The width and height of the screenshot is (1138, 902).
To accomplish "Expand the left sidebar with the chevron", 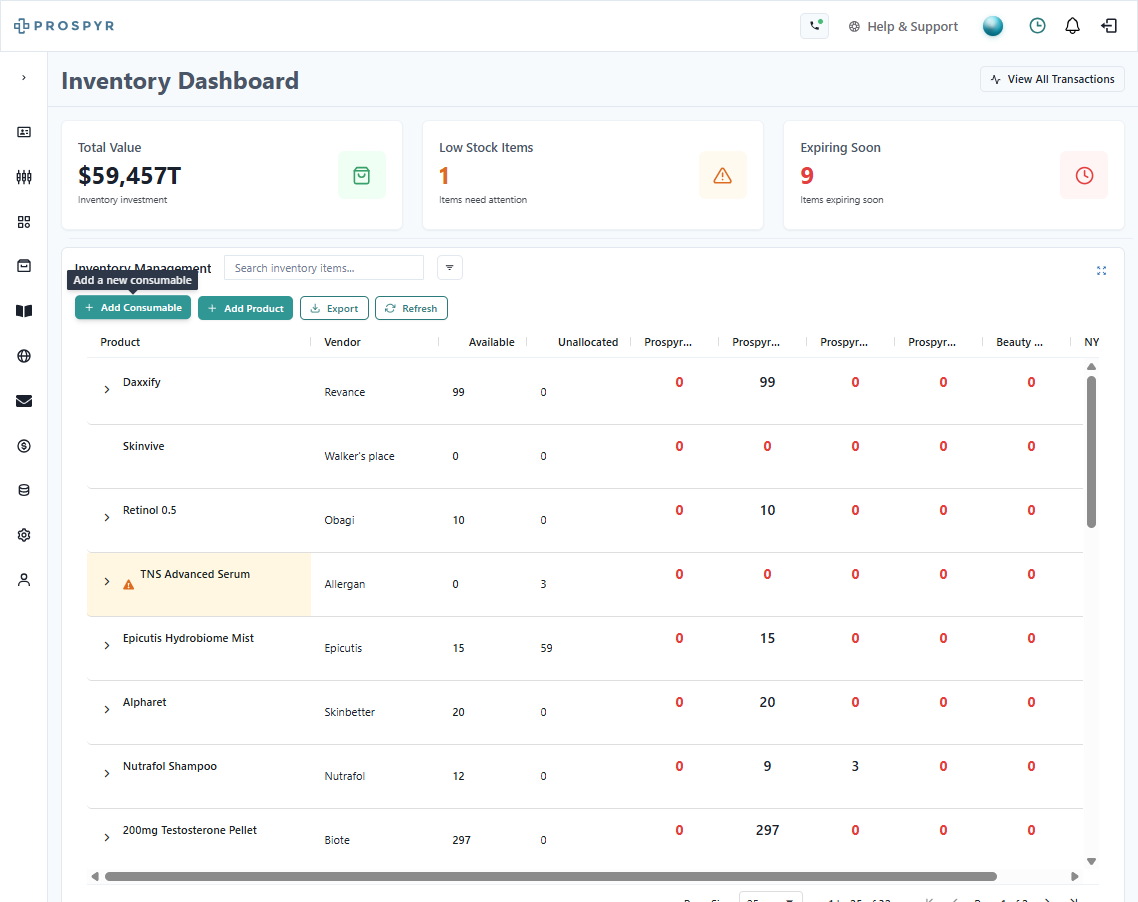I will point(24,78).
